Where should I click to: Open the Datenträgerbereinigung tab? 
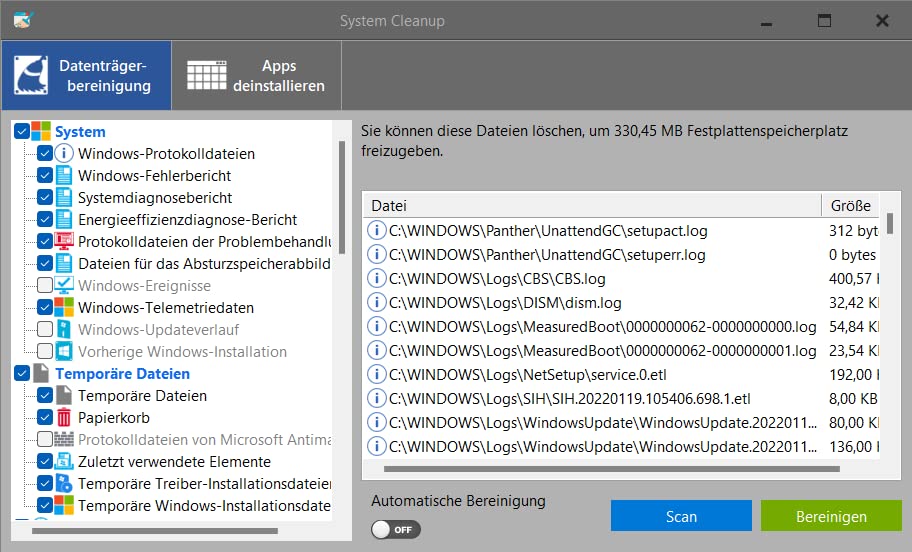pyautogui.click(x=86, y=76)
